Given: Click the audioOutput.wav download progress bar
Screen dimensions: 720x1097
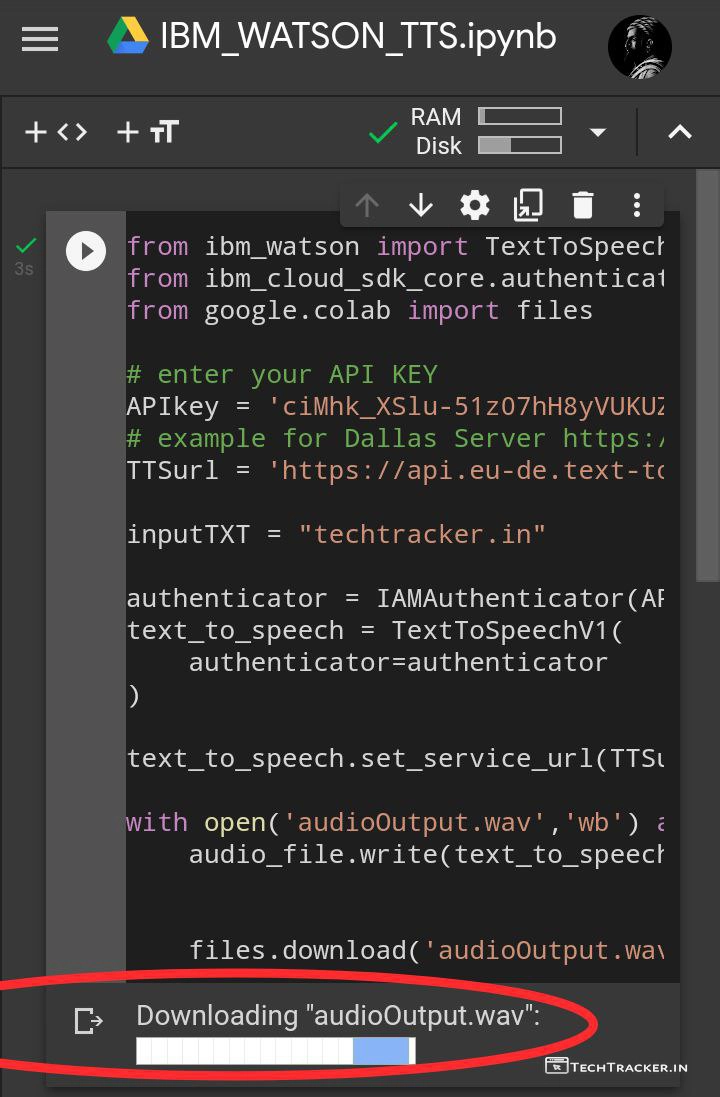Looking at the screenshot, I should coord(276,1051).
